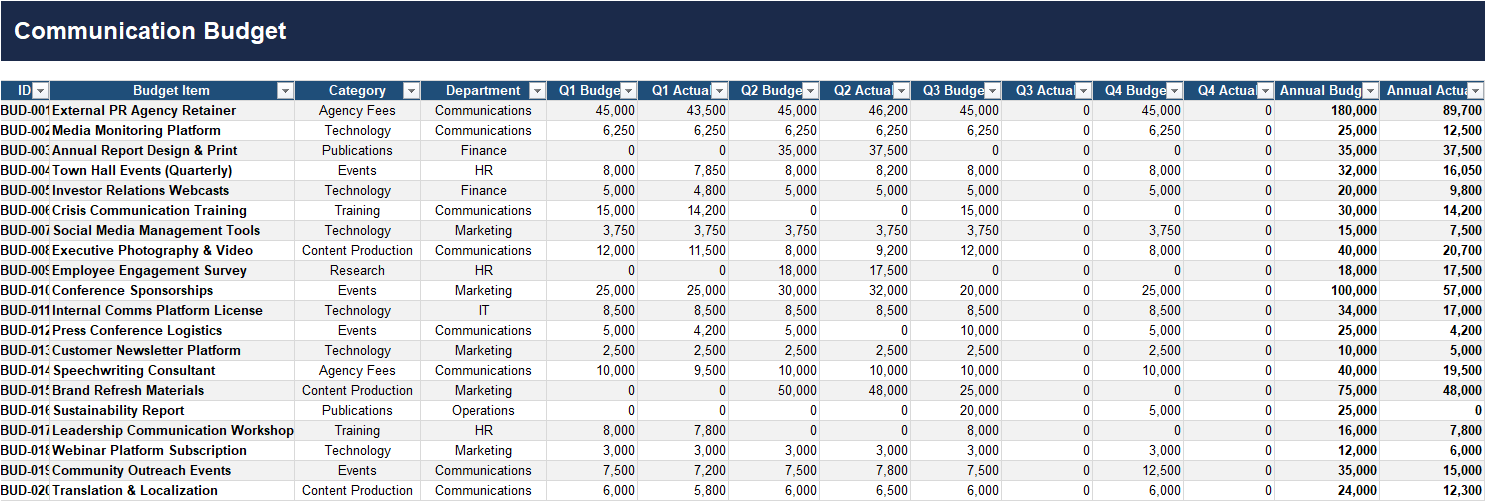Viewport: 1485px width, 501px height.
Task: Select cell Leadership Communication Workshop
Action: click(172, 431)
